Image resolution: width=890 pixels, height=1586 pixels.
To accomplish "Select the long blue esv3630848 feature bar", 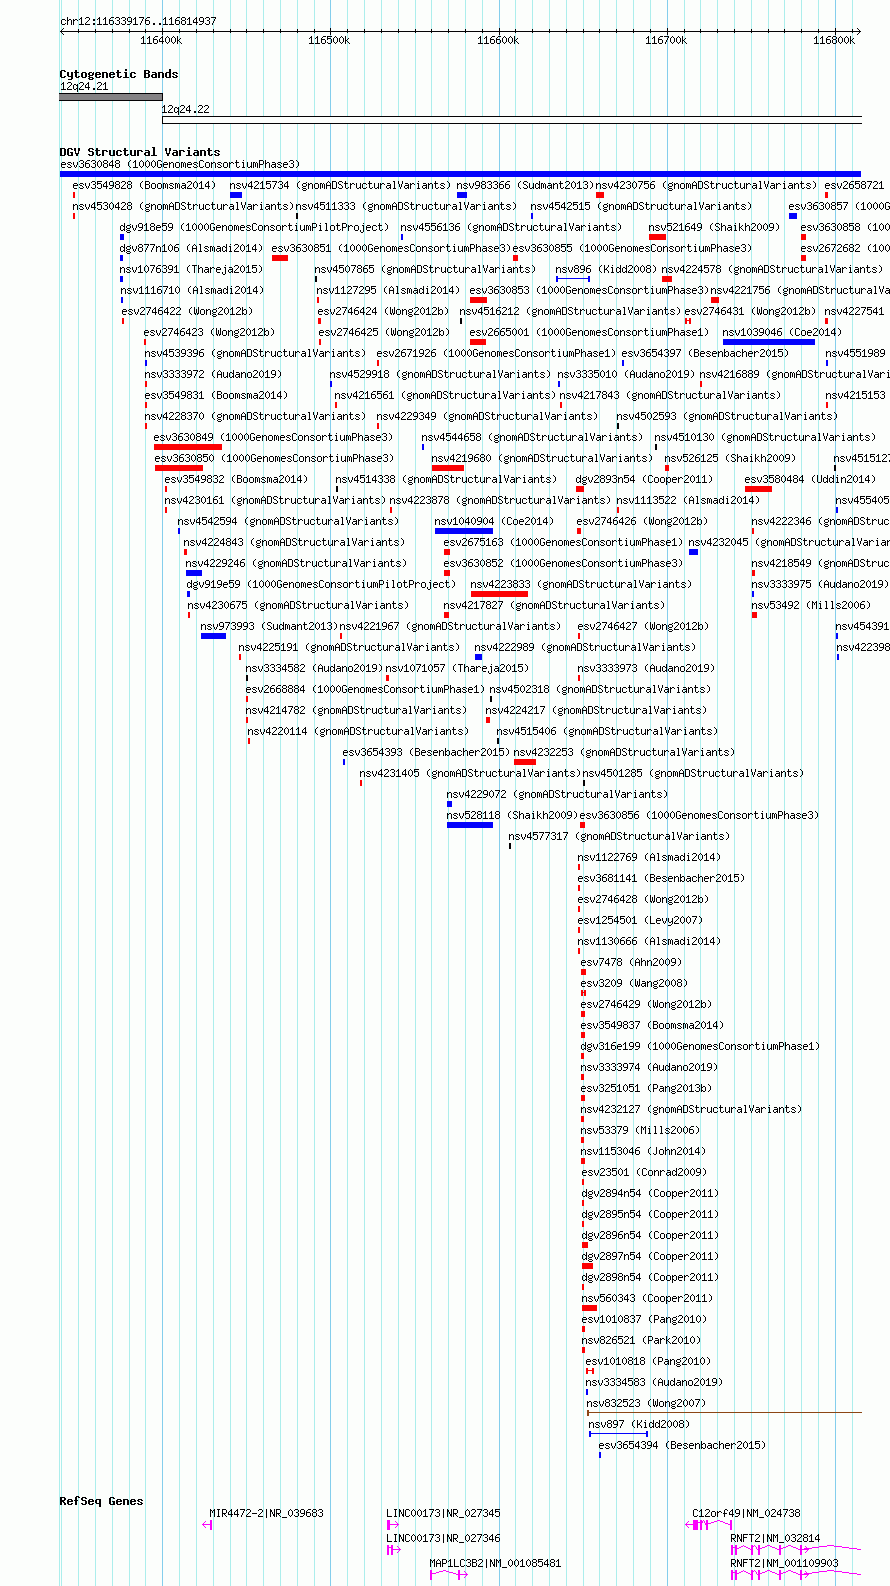I will (x=460, y=174).
